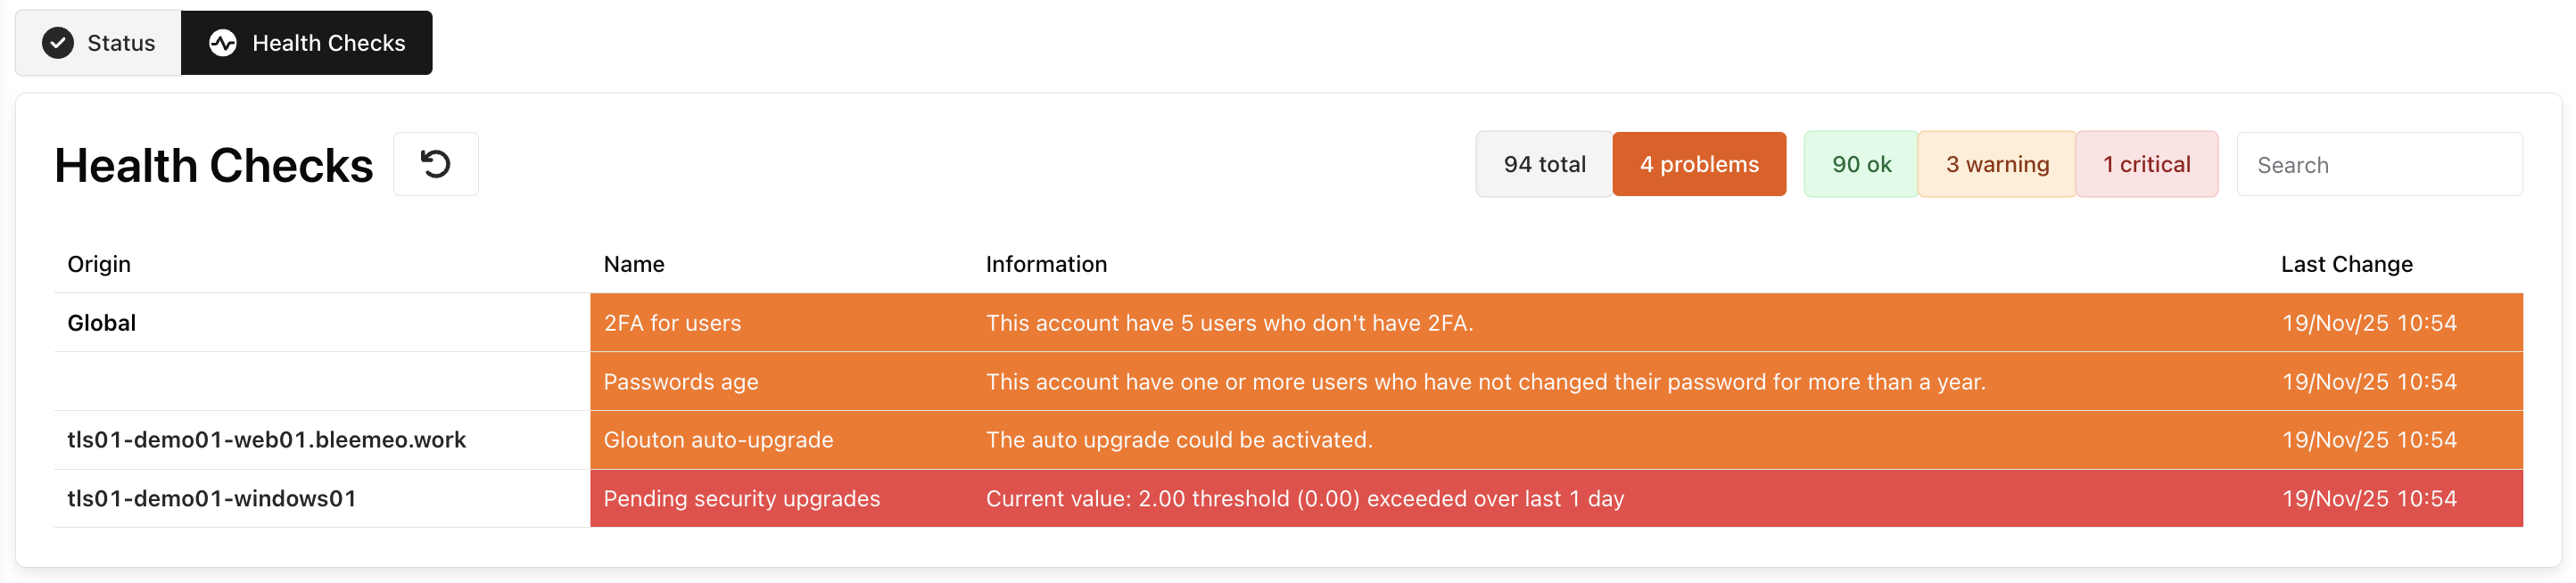The width and height of the screenshot is (2576, 583).
Task: Select the Pending security upgrades critical check
Action: (741, 498)
